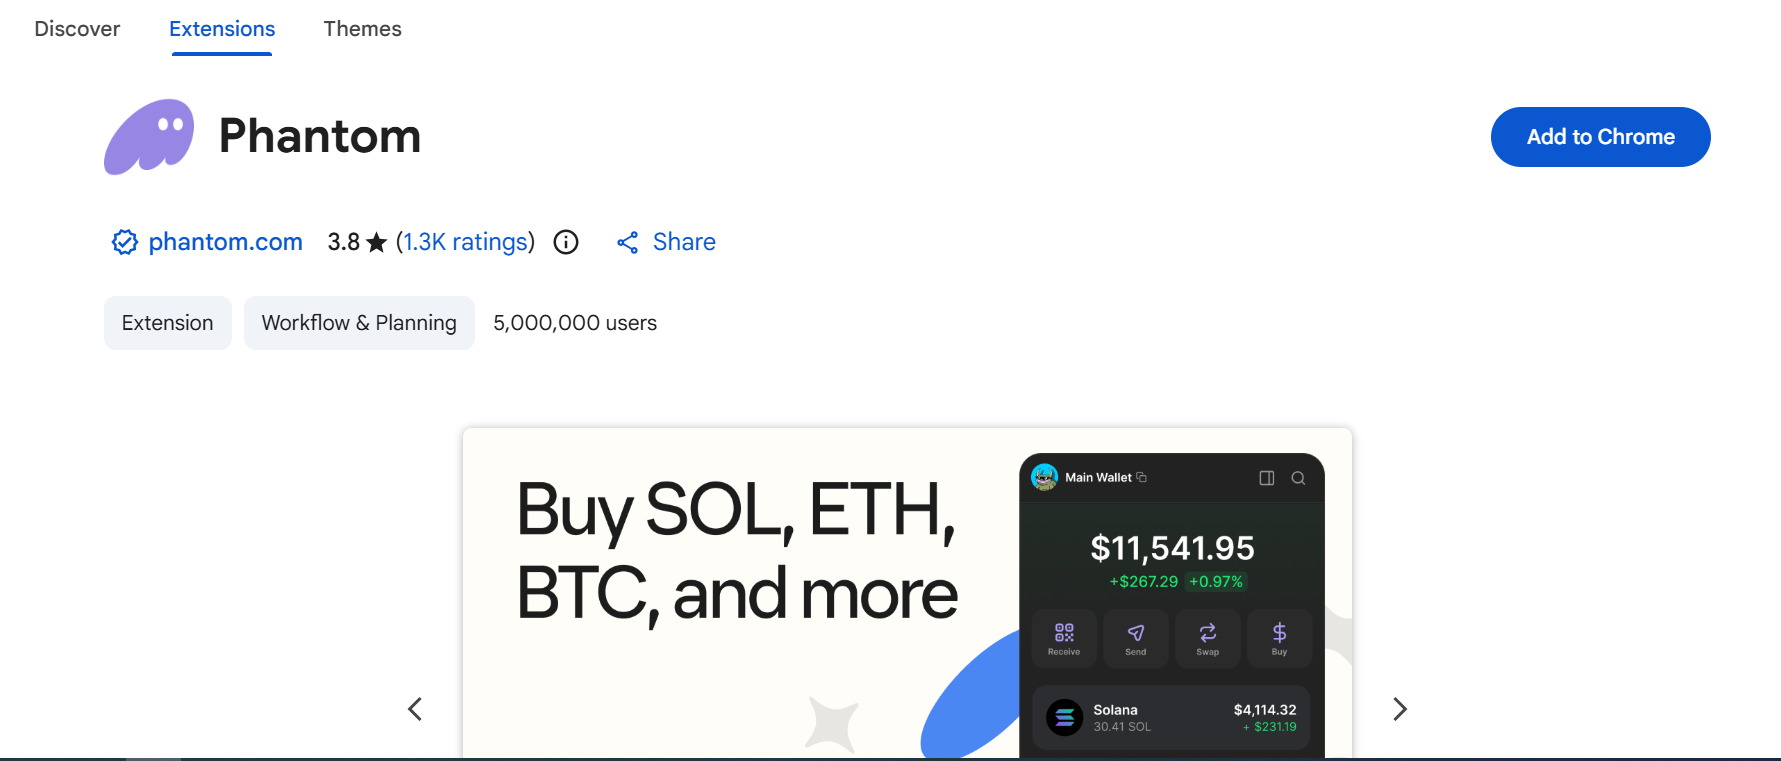Image resolution: width=1781 pixels, height=761 pixels.
Task: Open the Themes tab
Action: click(x=362, y=29)
